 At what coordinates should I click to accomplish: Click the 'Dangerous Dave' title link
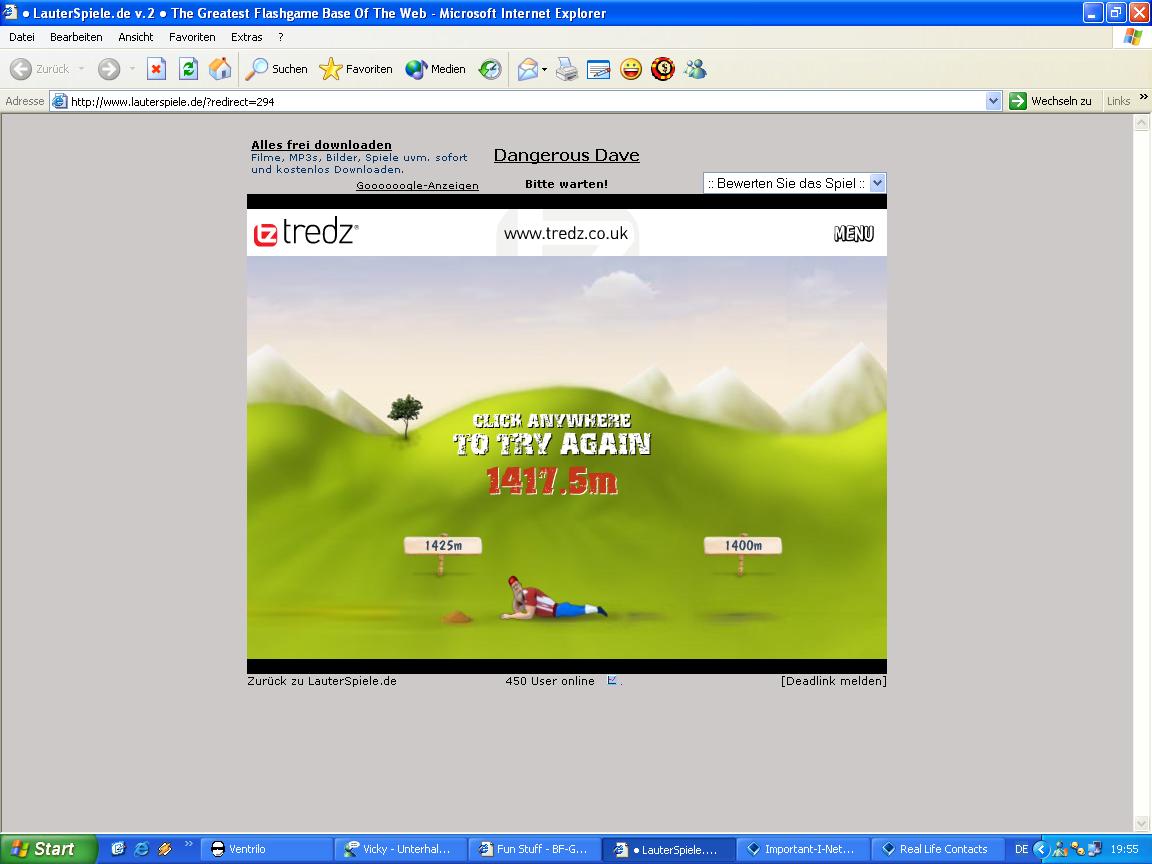pos(566,155)
